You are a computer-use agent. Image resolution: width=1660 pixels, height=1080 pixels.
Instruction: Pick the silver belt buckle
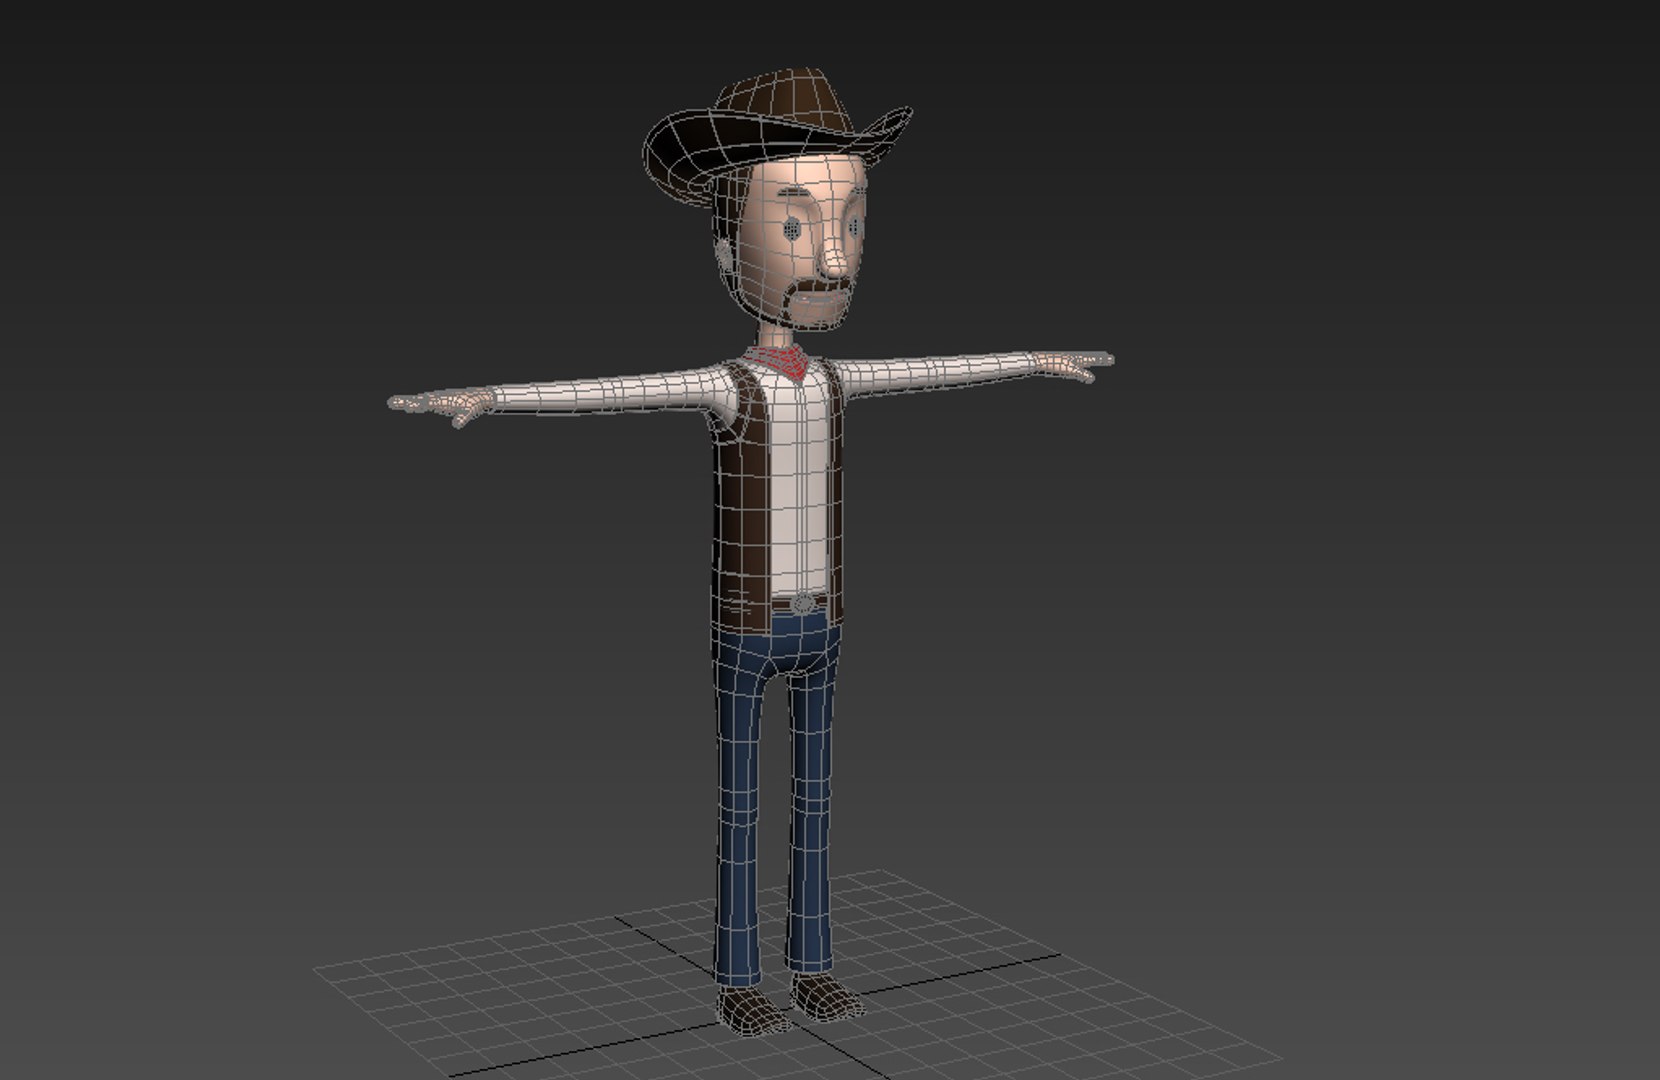(801, 604)
